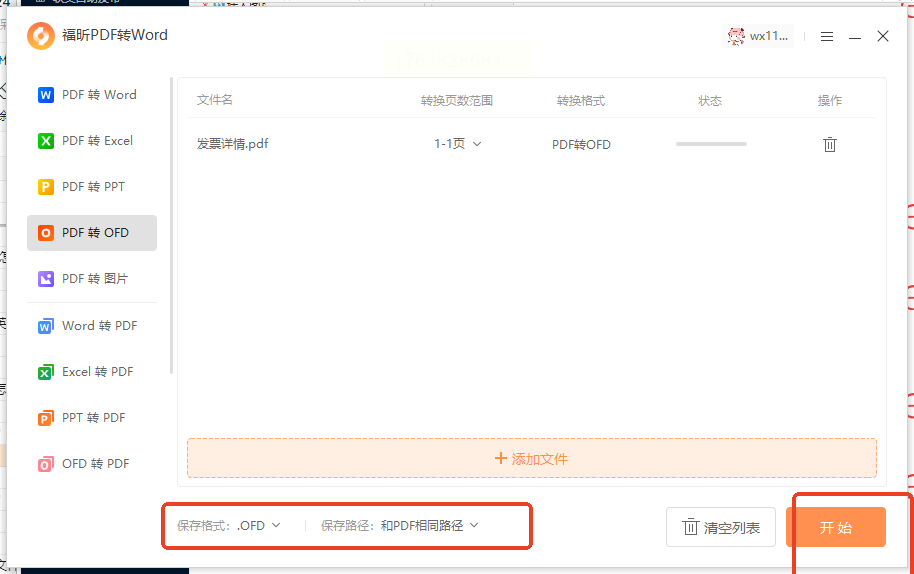
Task: Expand the 1-1页 page range dropdown
Action: (x=458, y=144)
